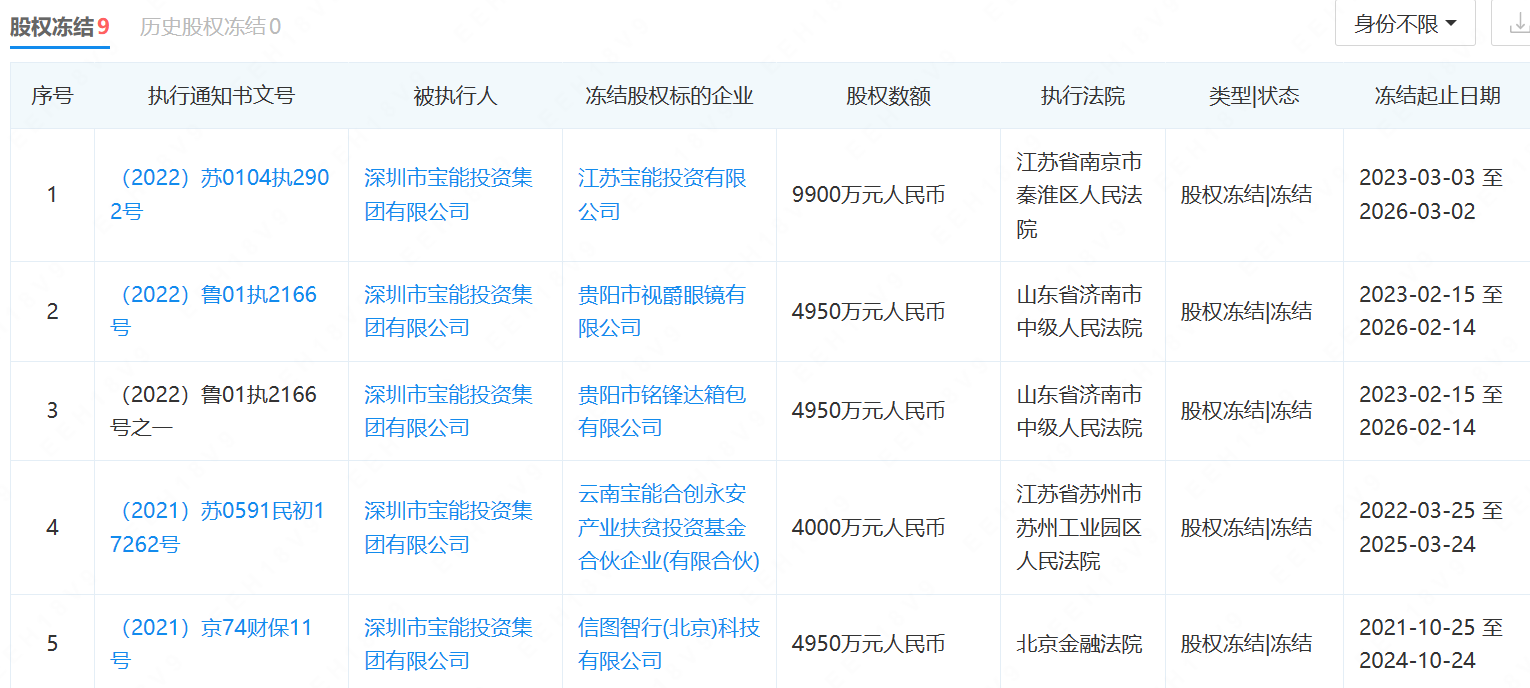Click sequence number 2 cell

click(52, 312)
